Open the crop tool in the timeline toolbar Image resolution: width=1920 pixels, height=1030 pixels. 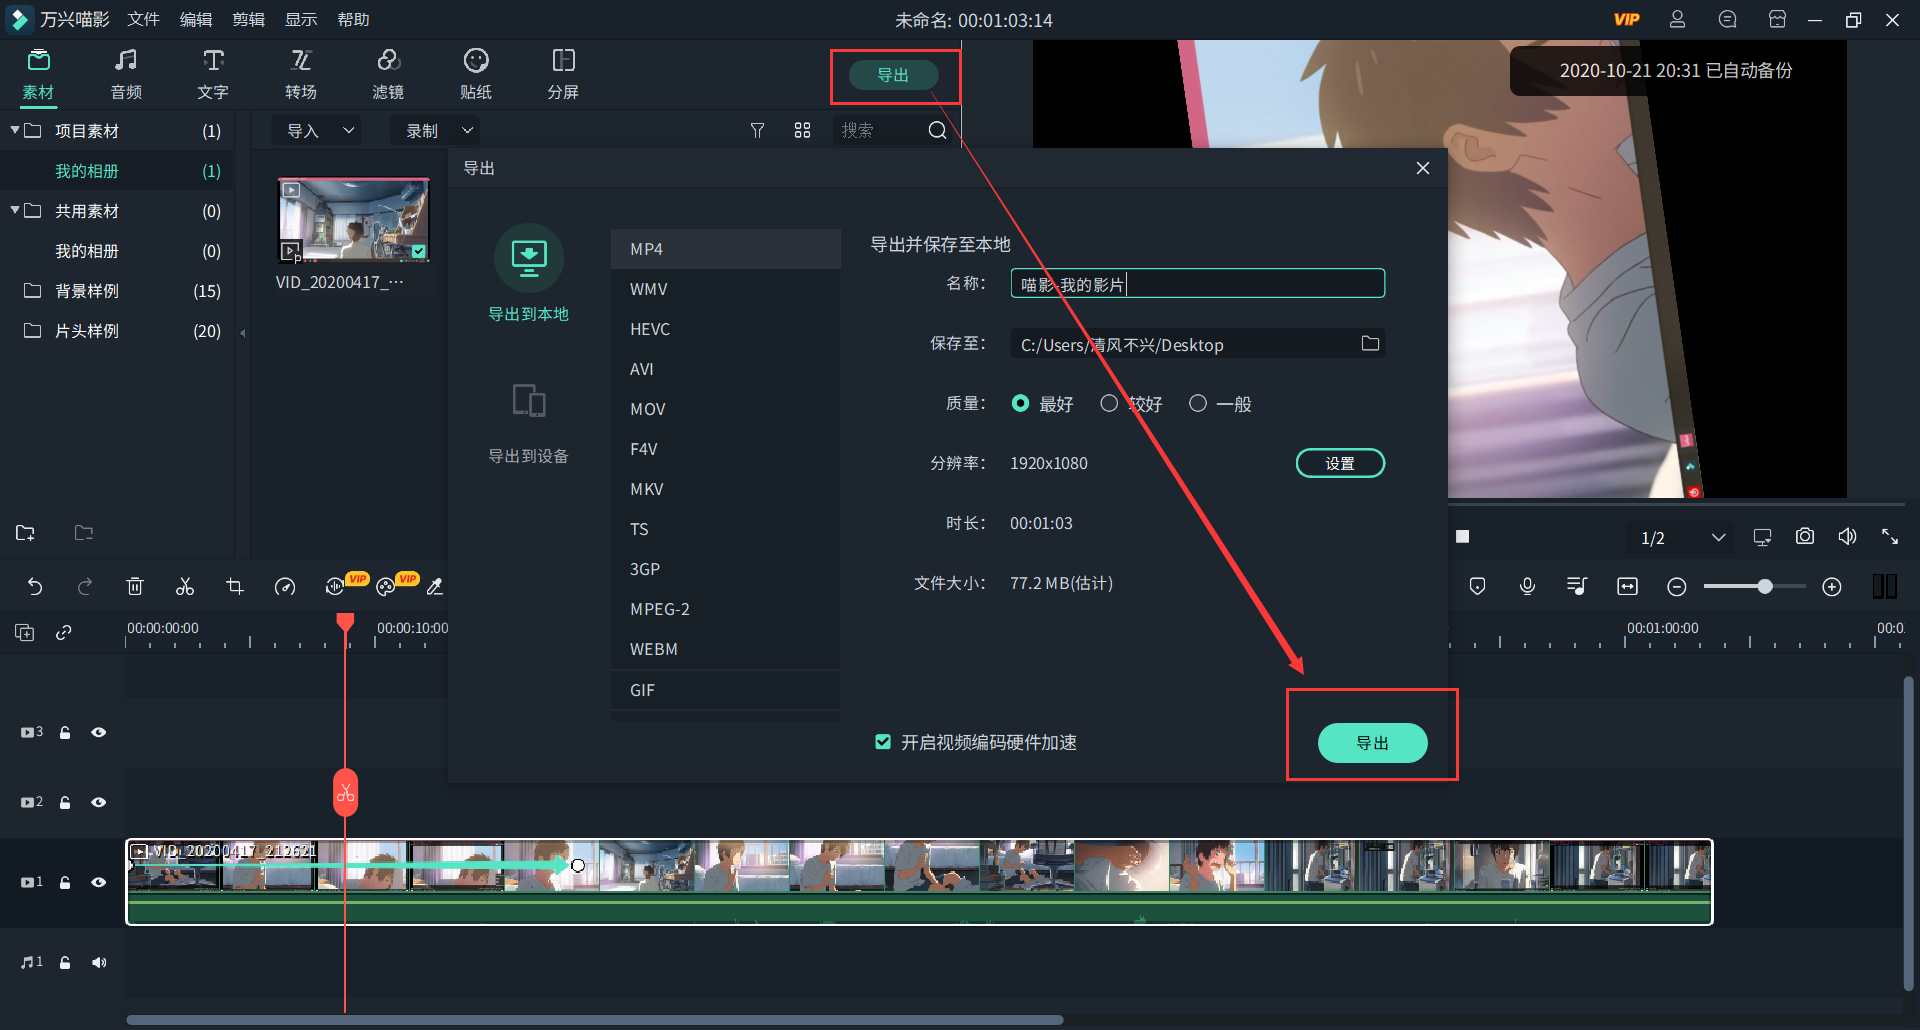(234, 586)
